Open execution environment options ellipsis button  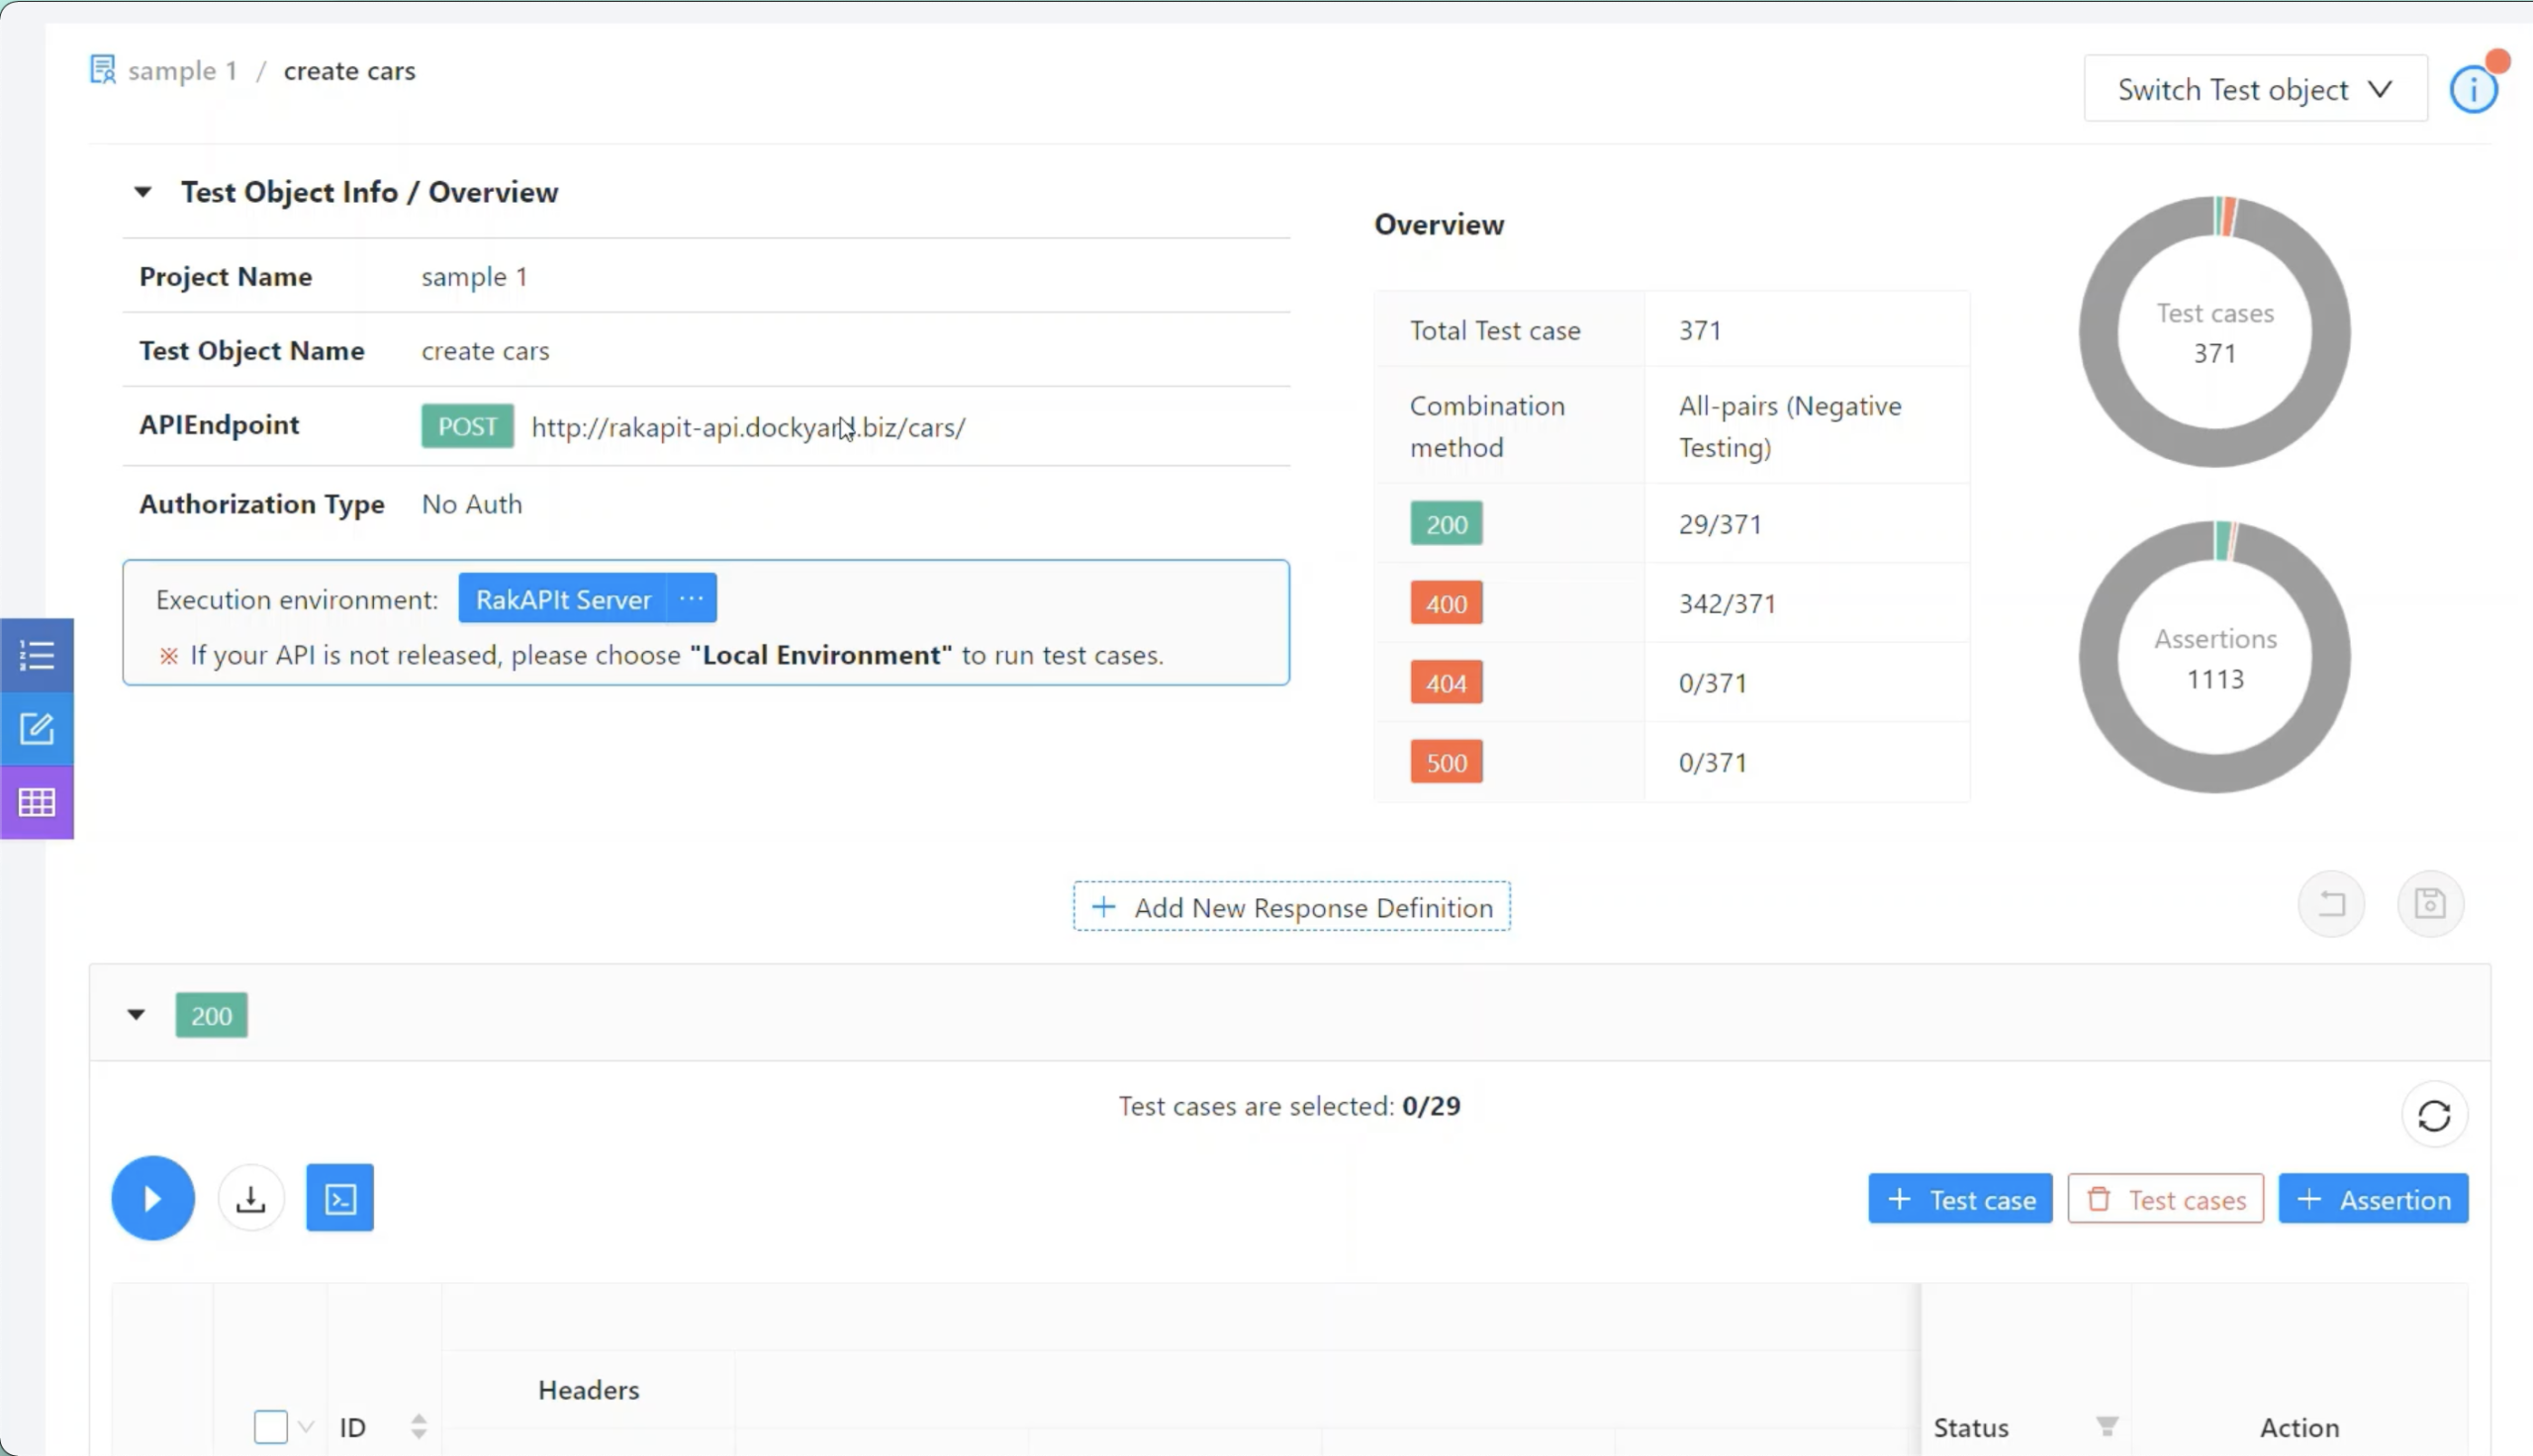[x=691, y=599]
